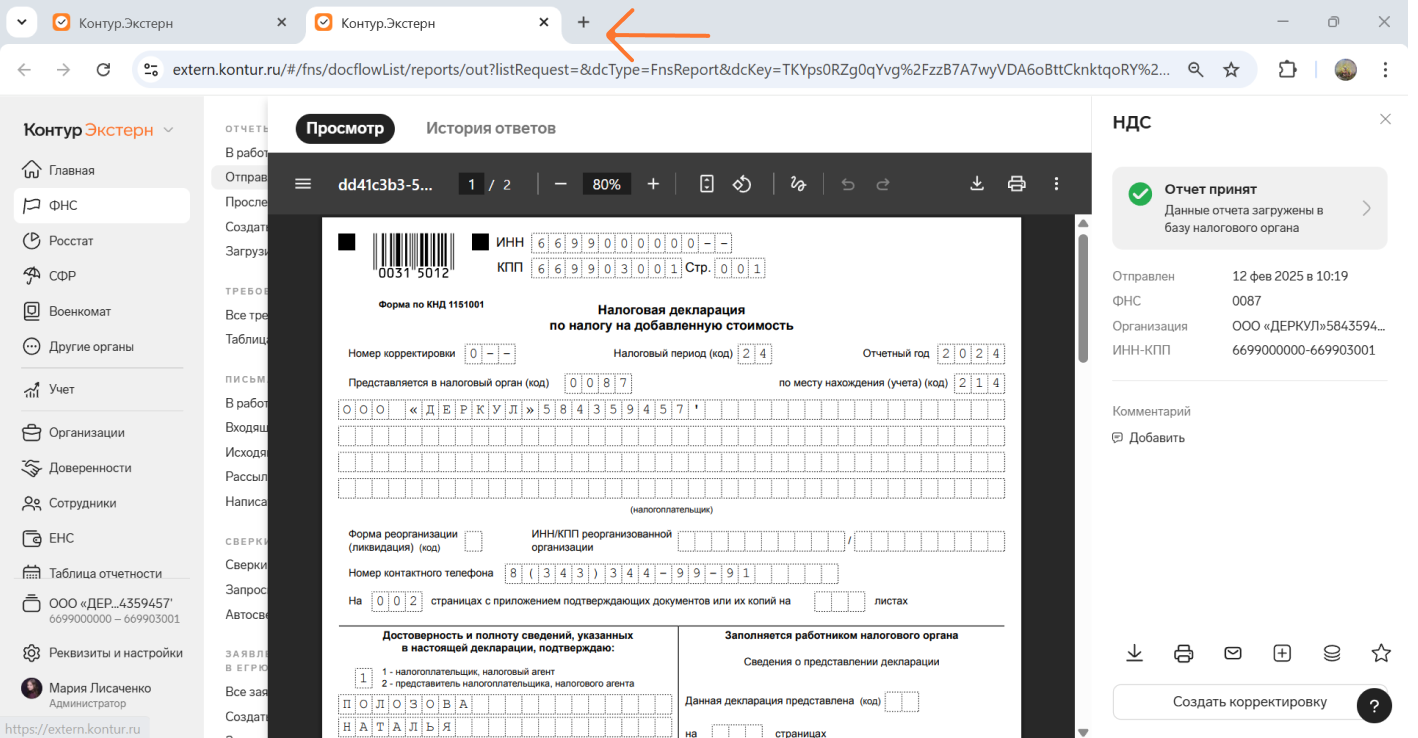Mark report as favorite star icon
The height and width of the screenshot is (738, 1418).
[1381, 653]
